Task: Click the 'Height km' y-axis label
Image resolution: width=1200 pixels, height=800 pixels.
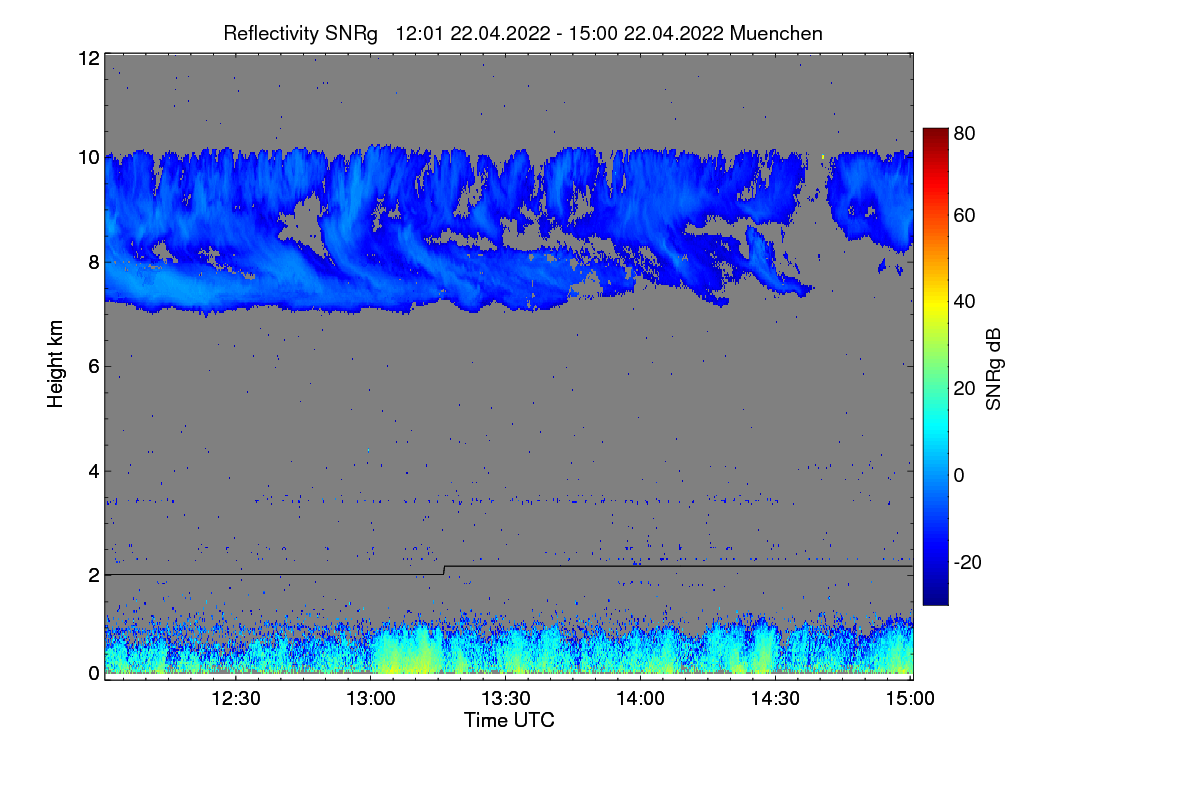Action: pyautogui.click(x=55, y=365)
